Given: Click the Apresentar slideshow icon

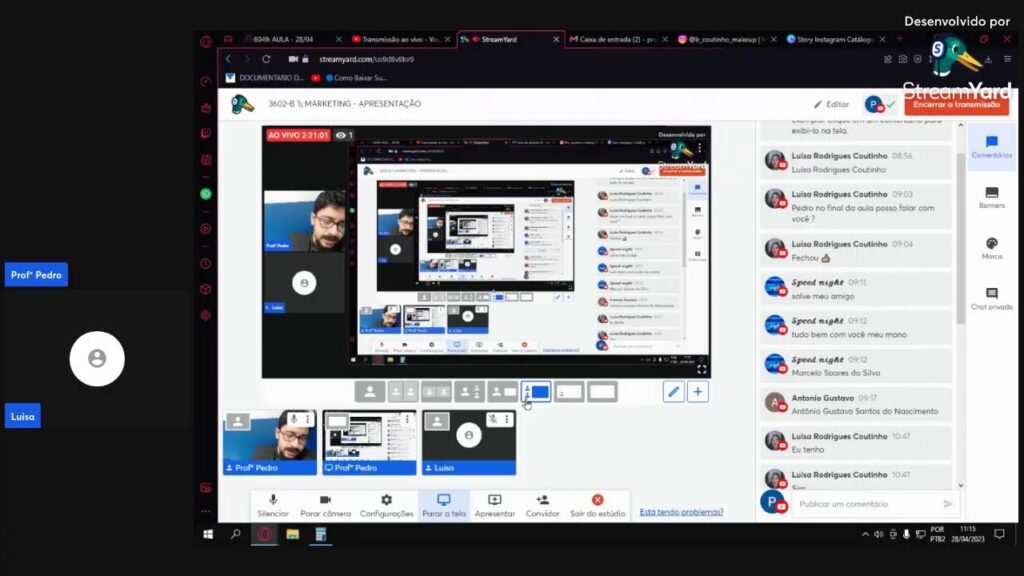Looking at the screenshot, I should (494, 500).
